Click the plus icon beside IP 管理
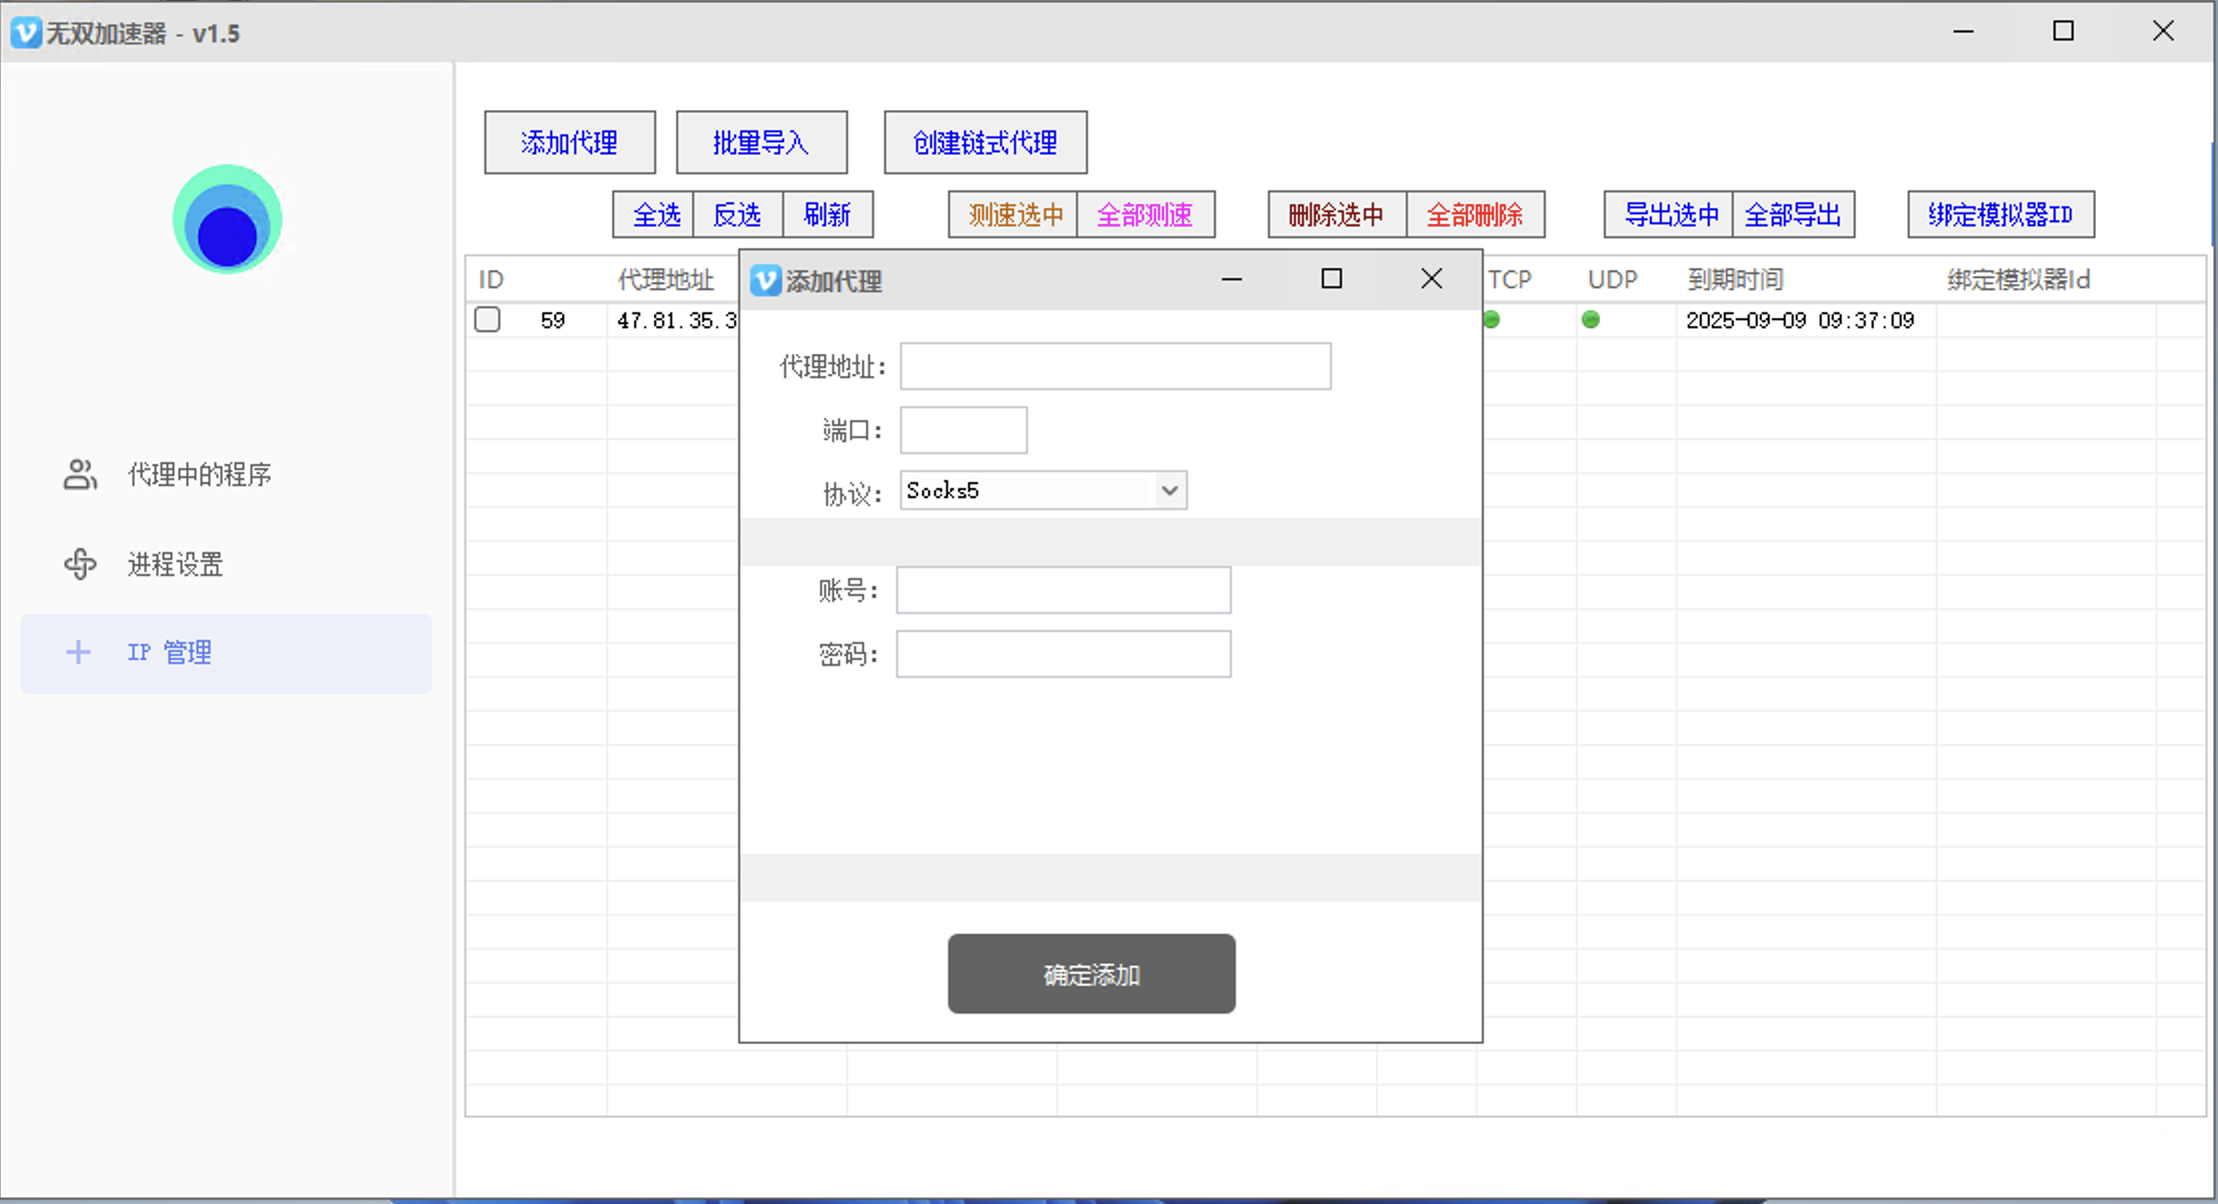Viewport: 2218px width, 1204px height. pos(78,652)
